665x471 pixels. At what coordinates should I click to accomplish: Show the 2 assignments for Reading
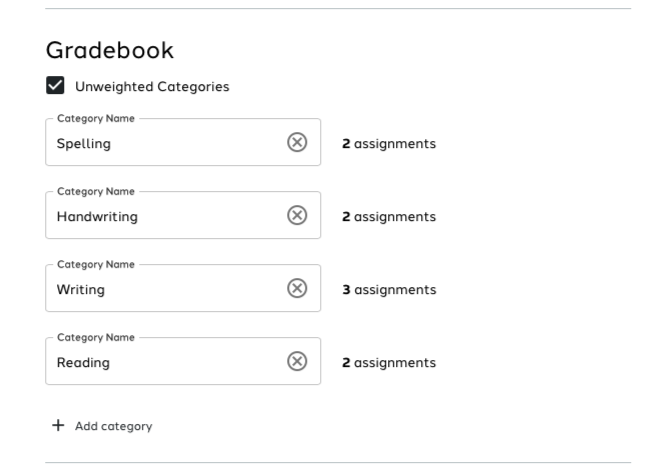[389, 362]
